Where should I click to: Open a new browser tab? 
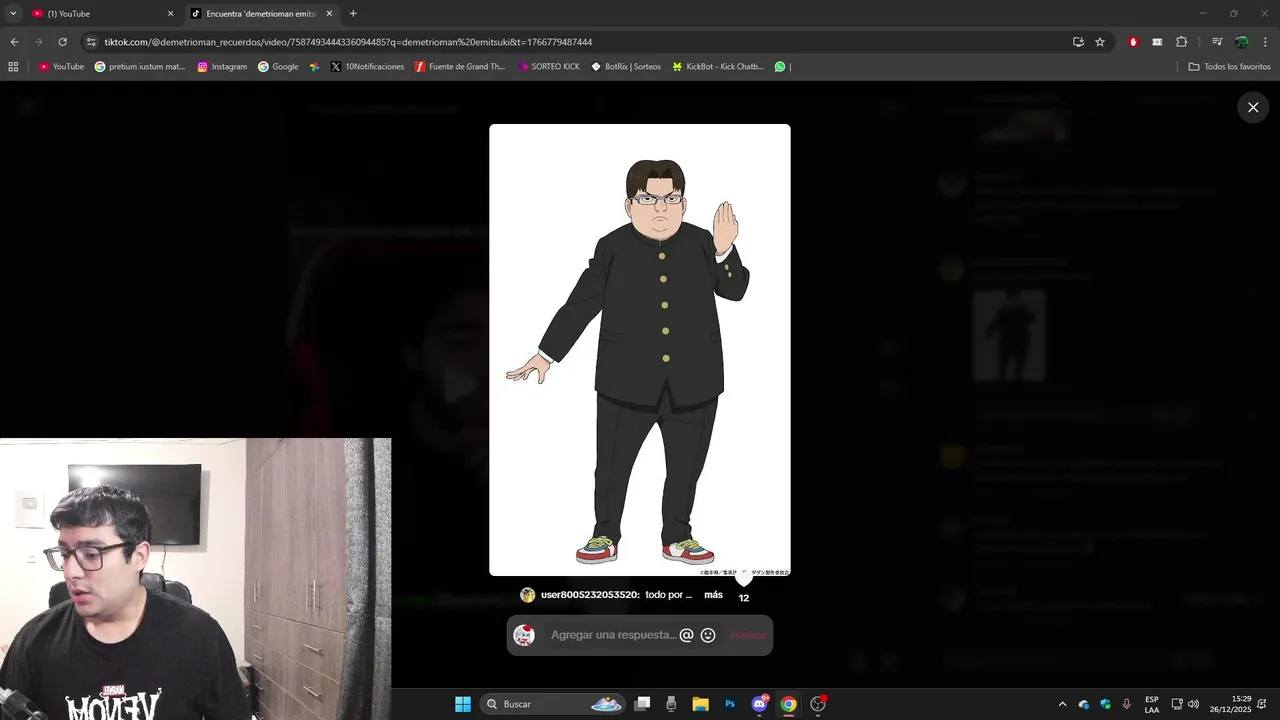tap(353, 14)
